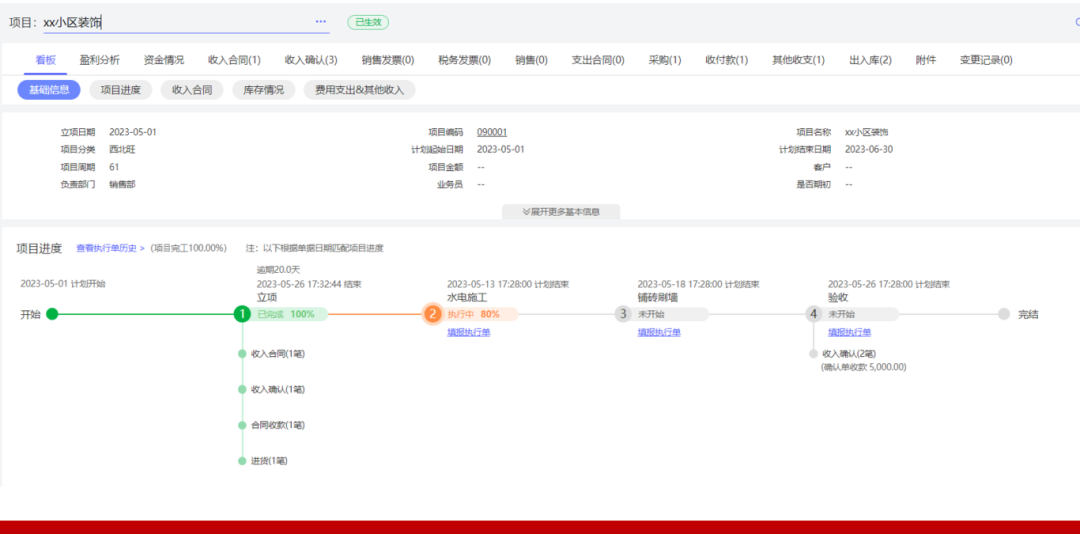1080x534 pixels.
Task: Open the 资金情况 tab
Action: (164, 60)
